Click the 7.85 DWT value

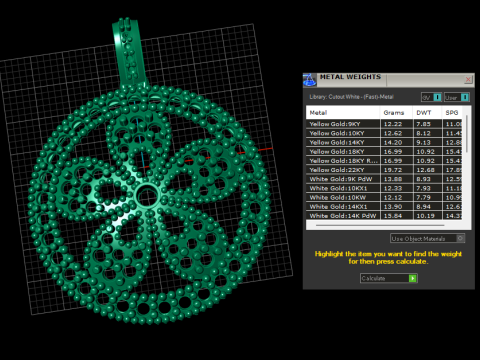(423, 124)
